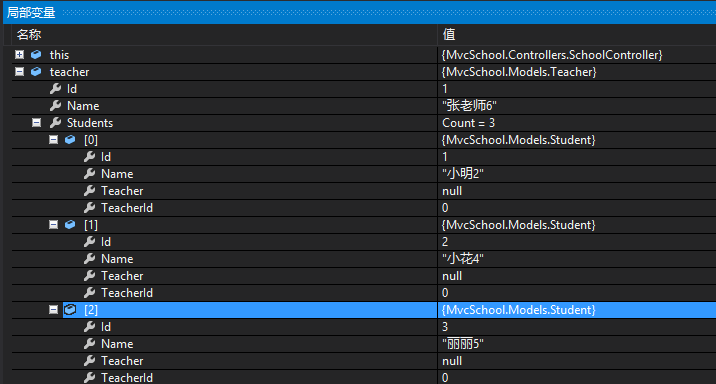This screenshot has height=384, width=716.
Task: Click {MvcSchool.Models.Student} value in [0] row
Action: point(519,140)
